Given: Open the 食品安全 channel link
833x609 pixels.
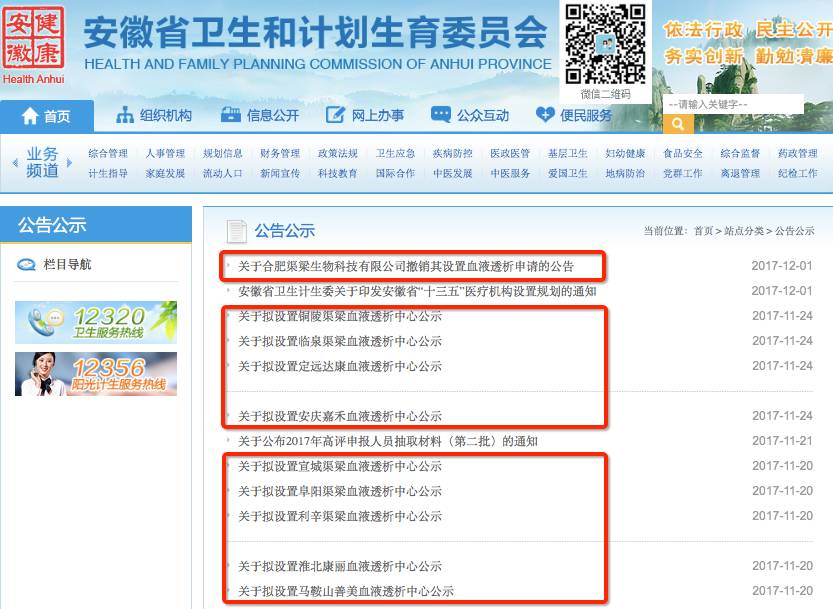Looking at the screenshot, I should [683, 154].
